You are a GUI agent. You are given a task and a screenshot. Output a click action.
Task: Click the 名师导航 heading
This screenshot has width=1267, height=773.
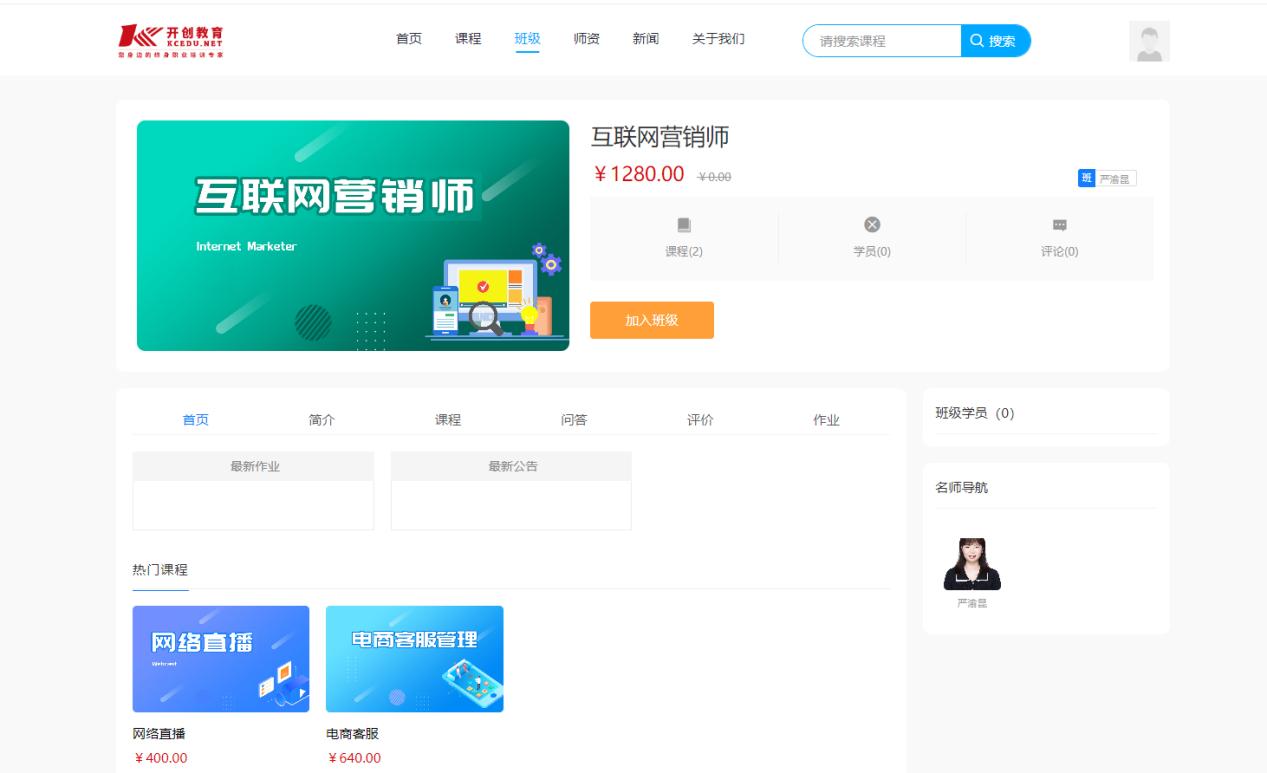pyautogui.click(x=962, y=488)
